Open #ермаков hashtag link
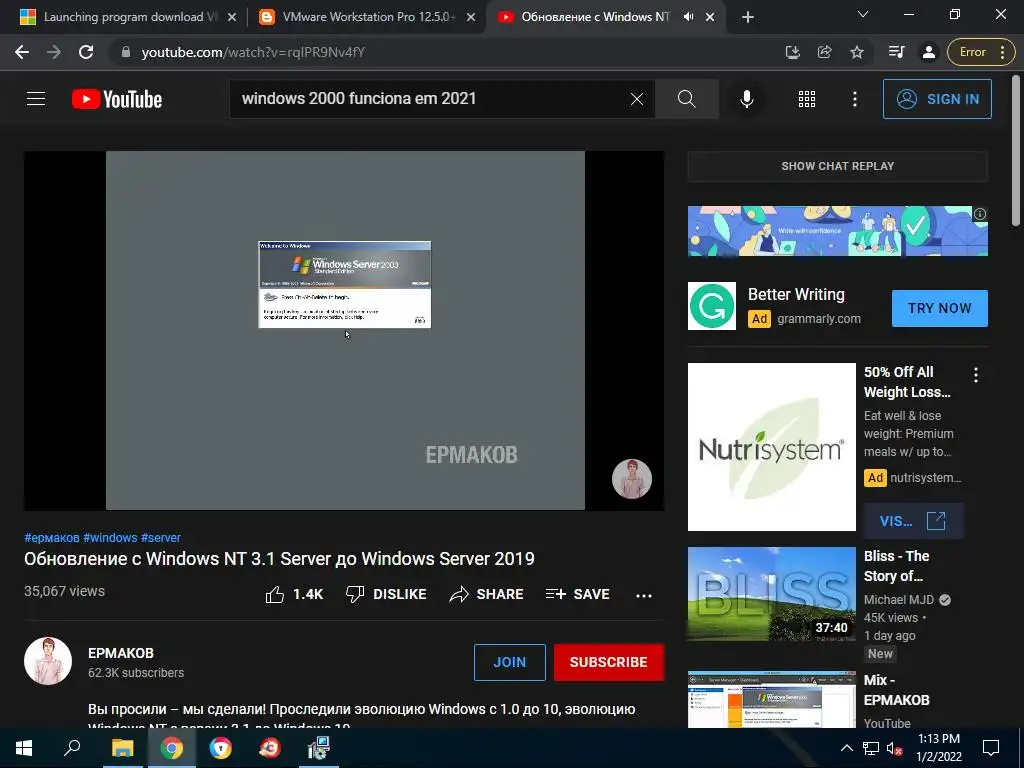The width and height of the screenshot is (1024, 768). [x=52, y=537]
